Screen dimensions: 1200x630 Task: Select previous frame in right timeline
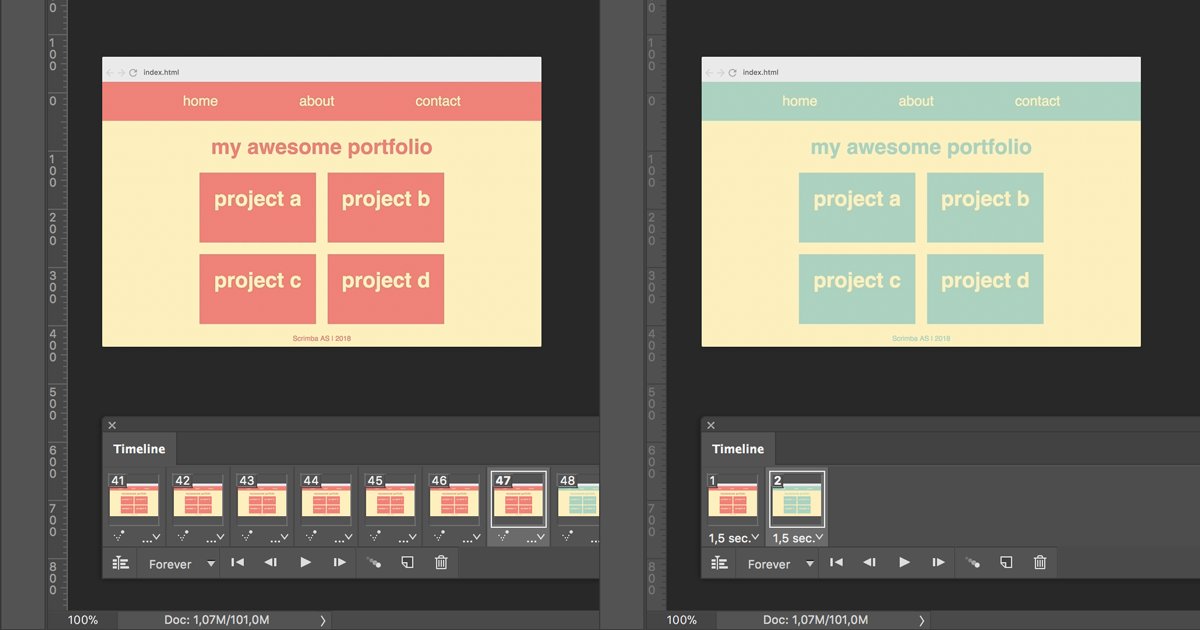point(869,563)
